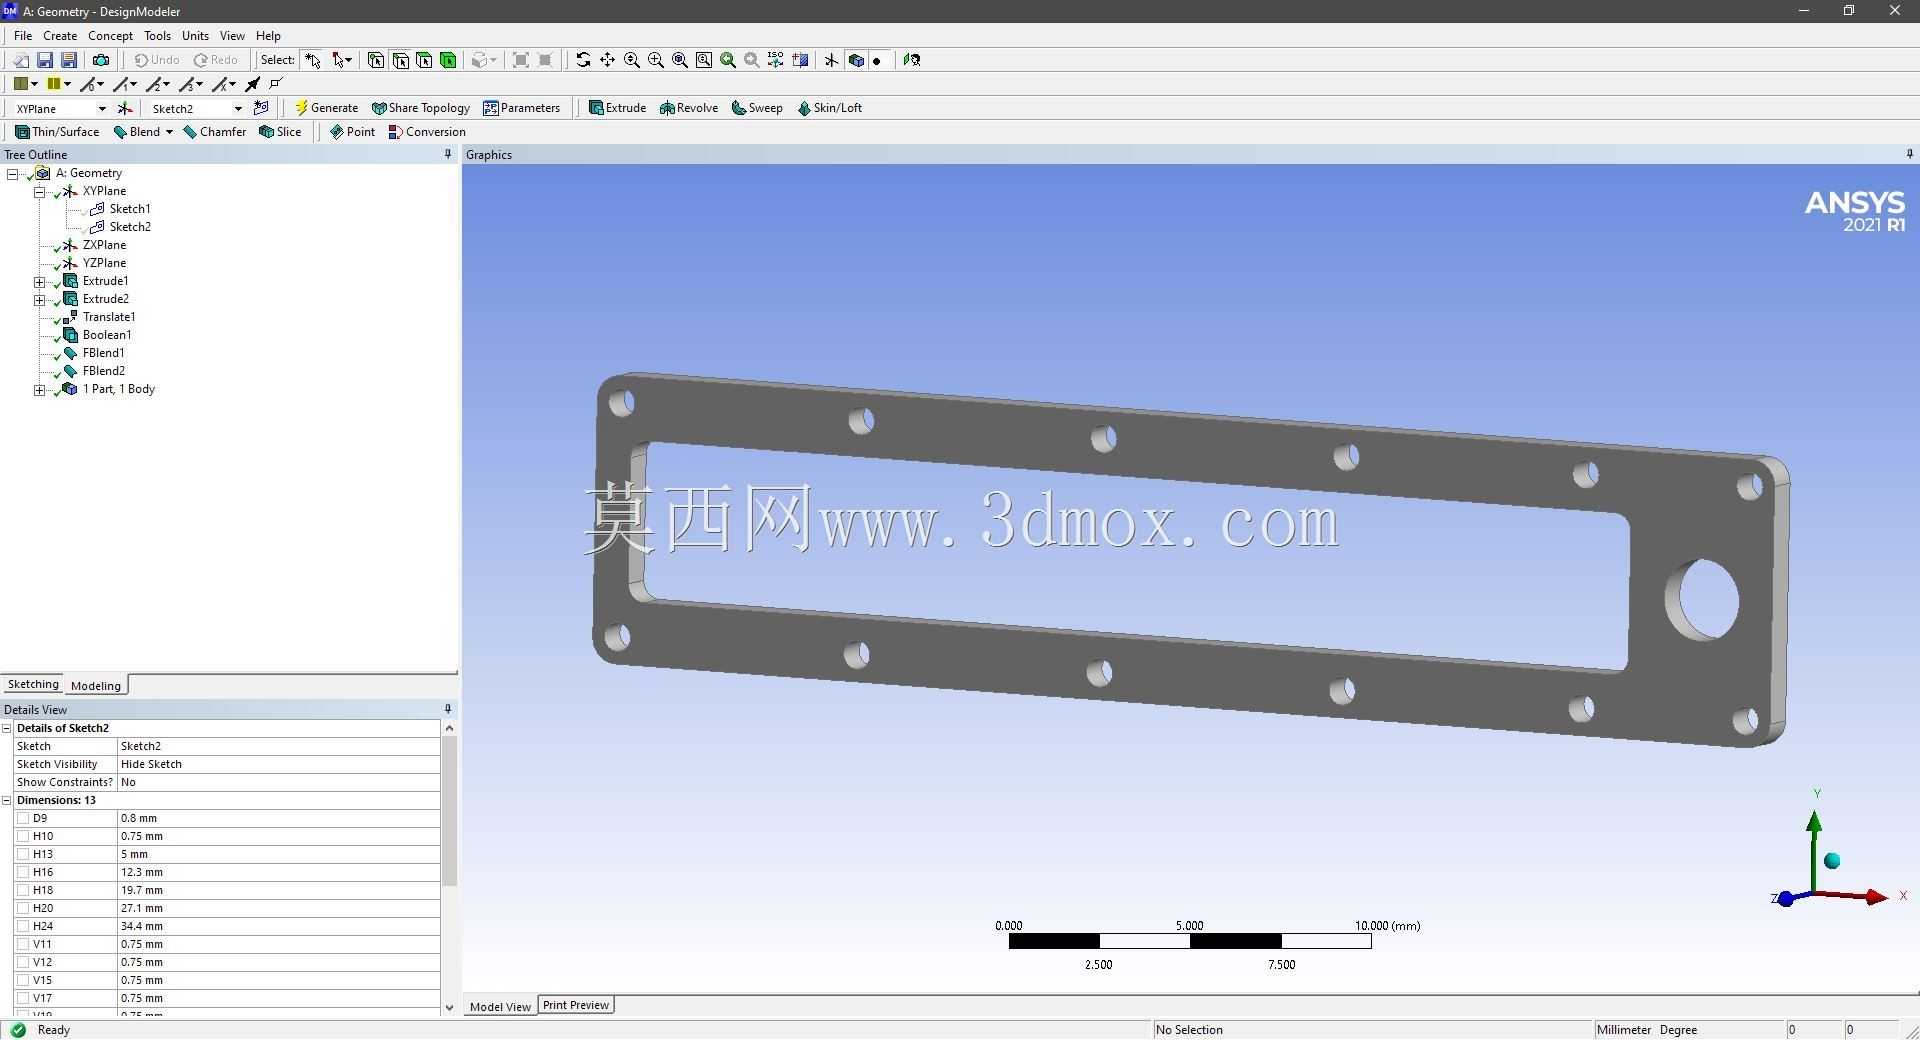Set the Isometric view
This screenshot has height=1040, width=1920.
[x=775, y=60]
